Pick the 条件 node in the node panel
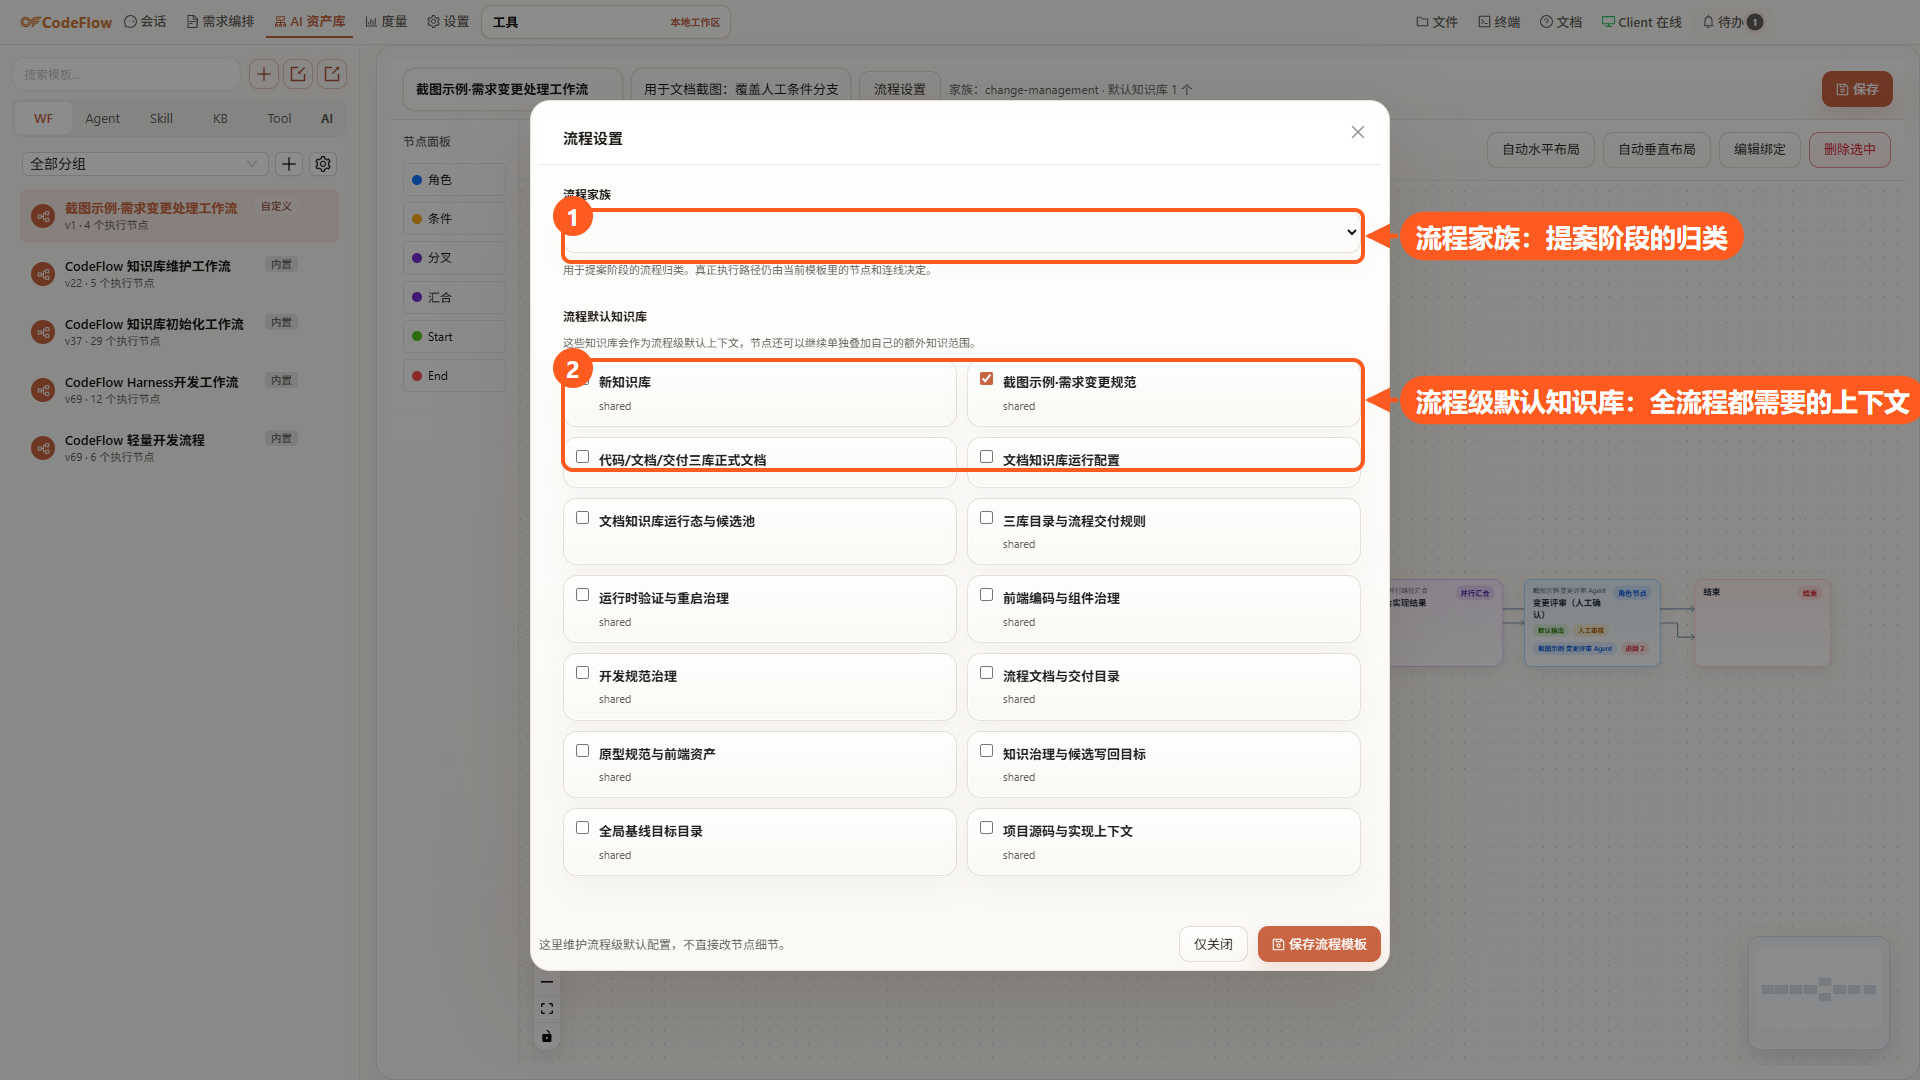Viewport: 1920px width, 1080px height. (x=455, y=219)
